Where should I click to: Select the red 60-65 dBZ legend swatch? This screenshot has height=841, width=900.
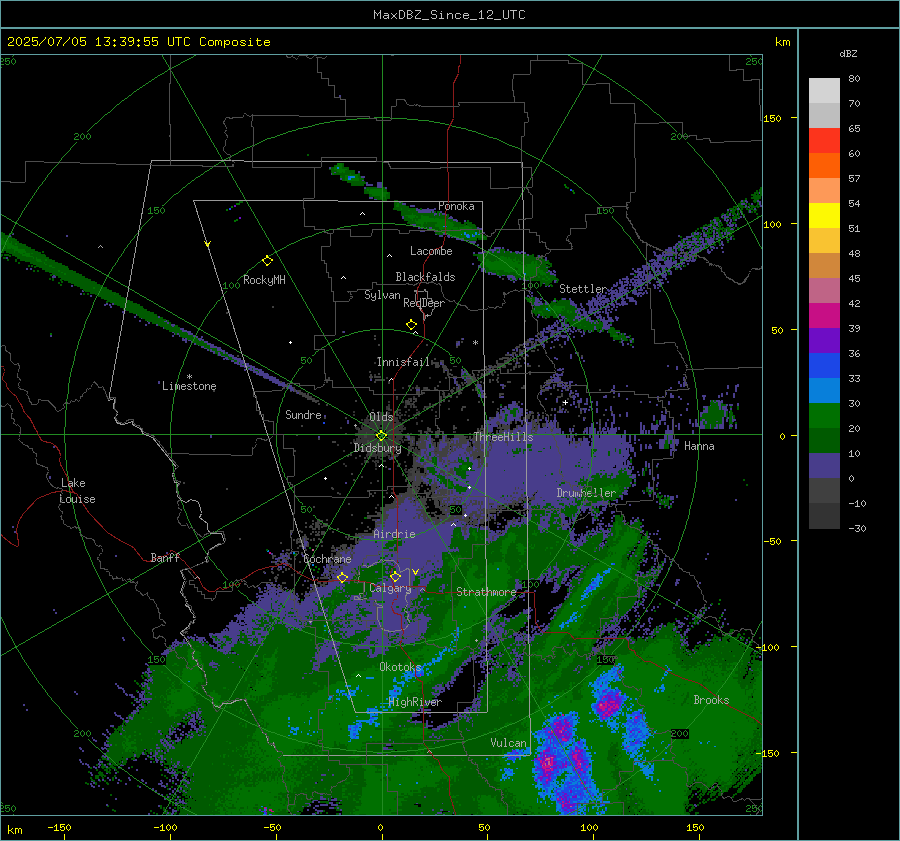click(824, 141)
